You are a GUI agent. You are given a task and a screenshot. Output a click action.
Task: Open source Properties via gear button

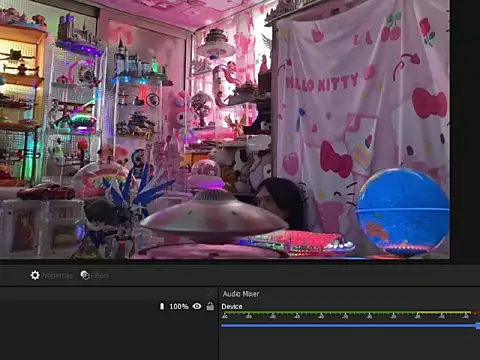(51, 275)
